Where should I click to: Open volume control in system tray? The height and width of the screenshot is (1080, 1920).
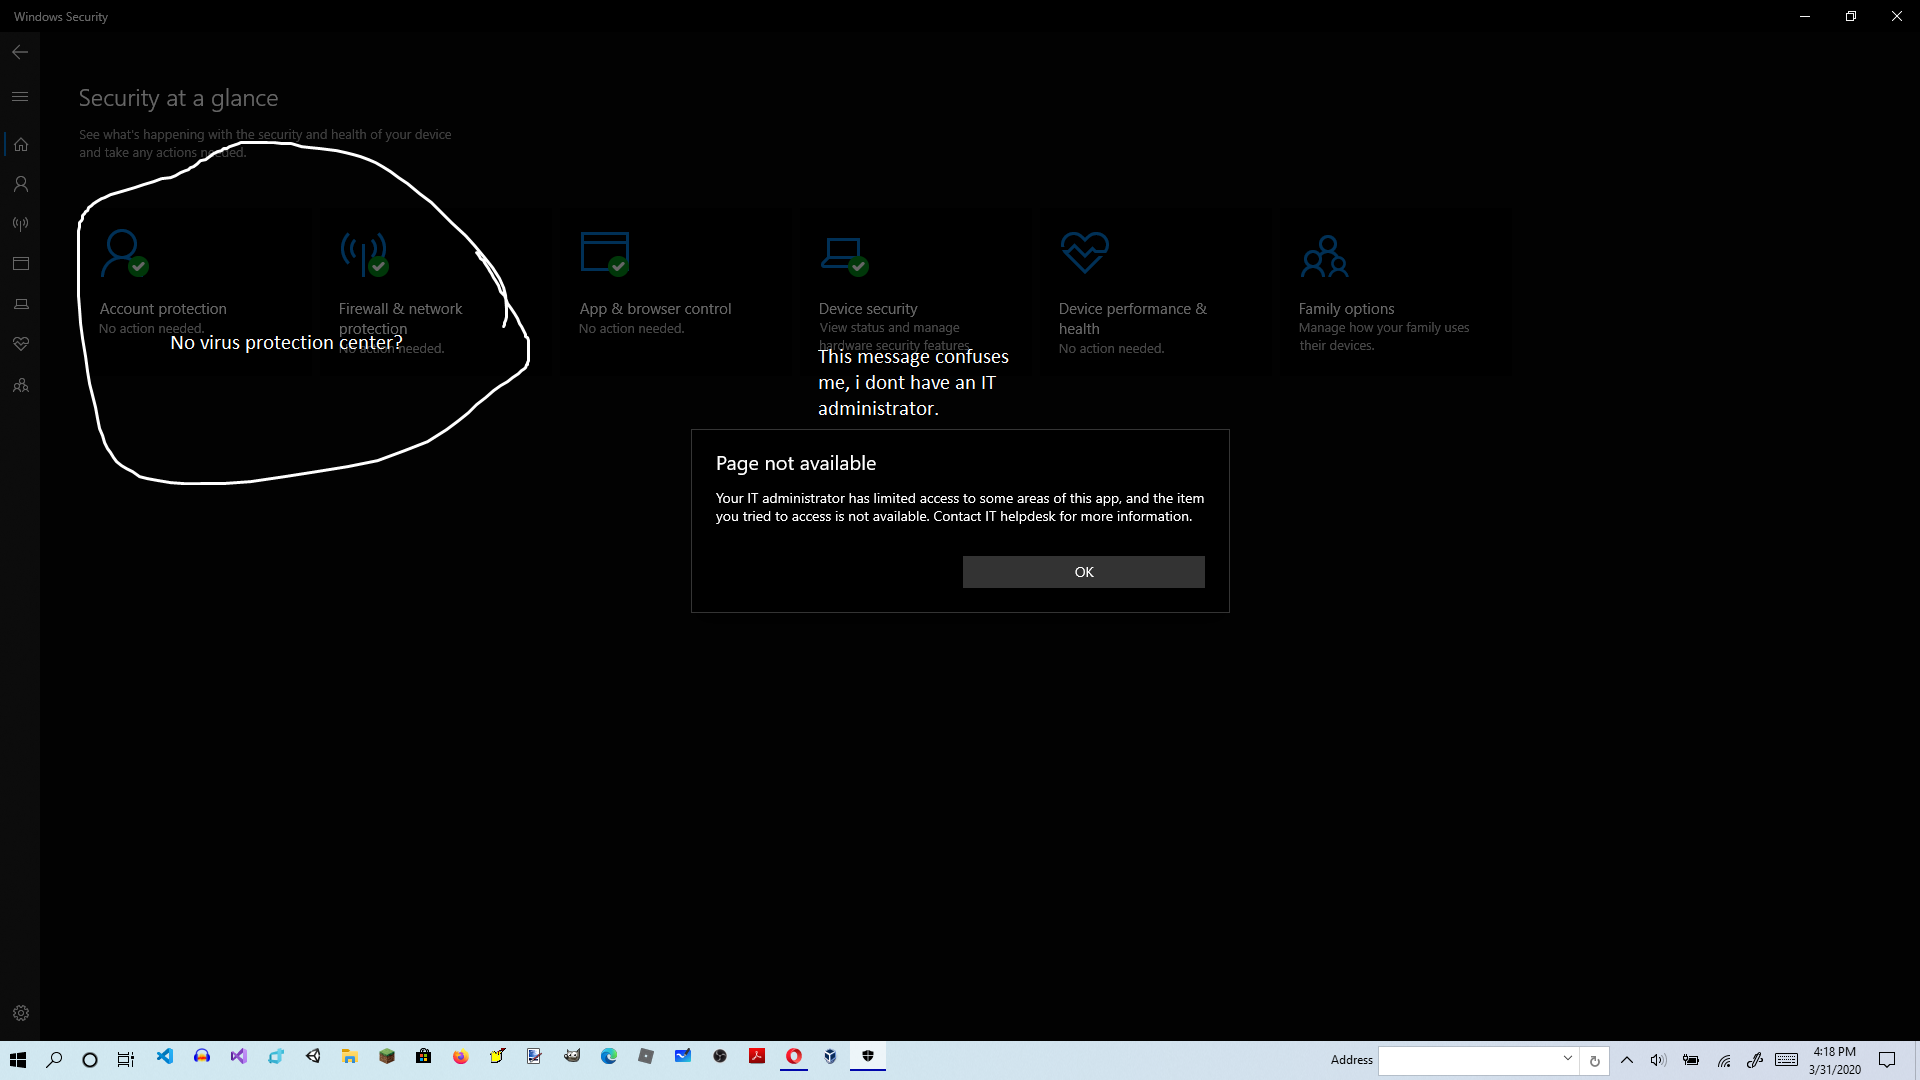[1658, 1060]
